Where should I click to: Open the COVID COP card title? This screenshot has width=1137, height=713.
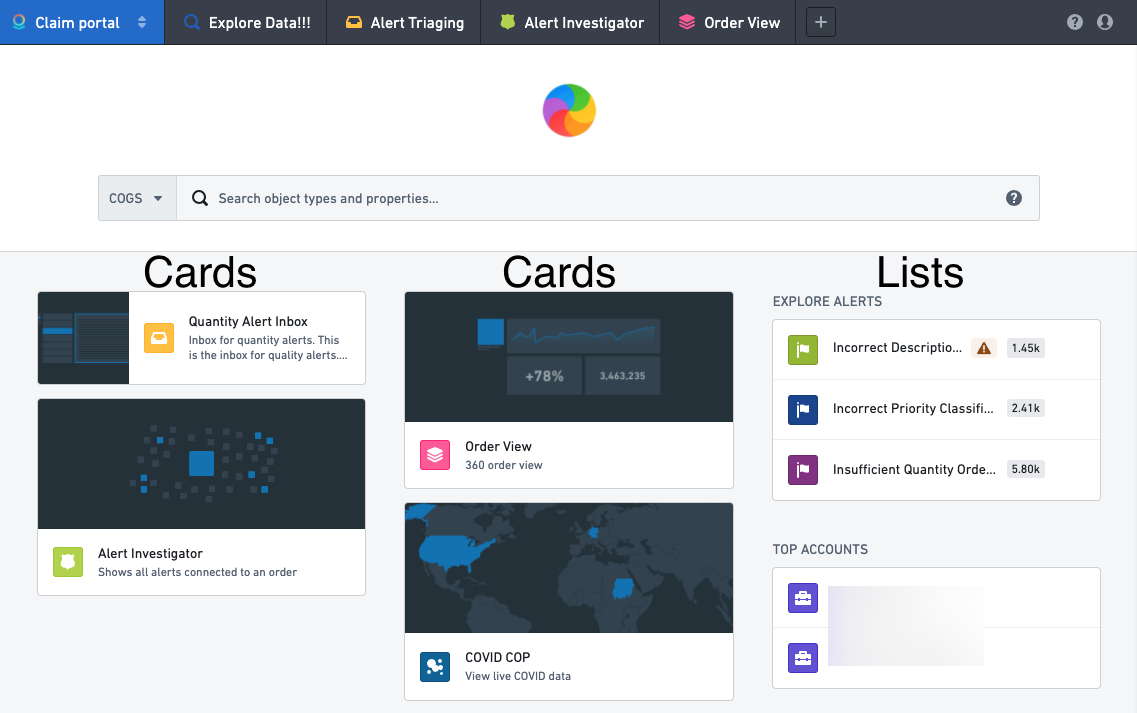coord(497,657)
